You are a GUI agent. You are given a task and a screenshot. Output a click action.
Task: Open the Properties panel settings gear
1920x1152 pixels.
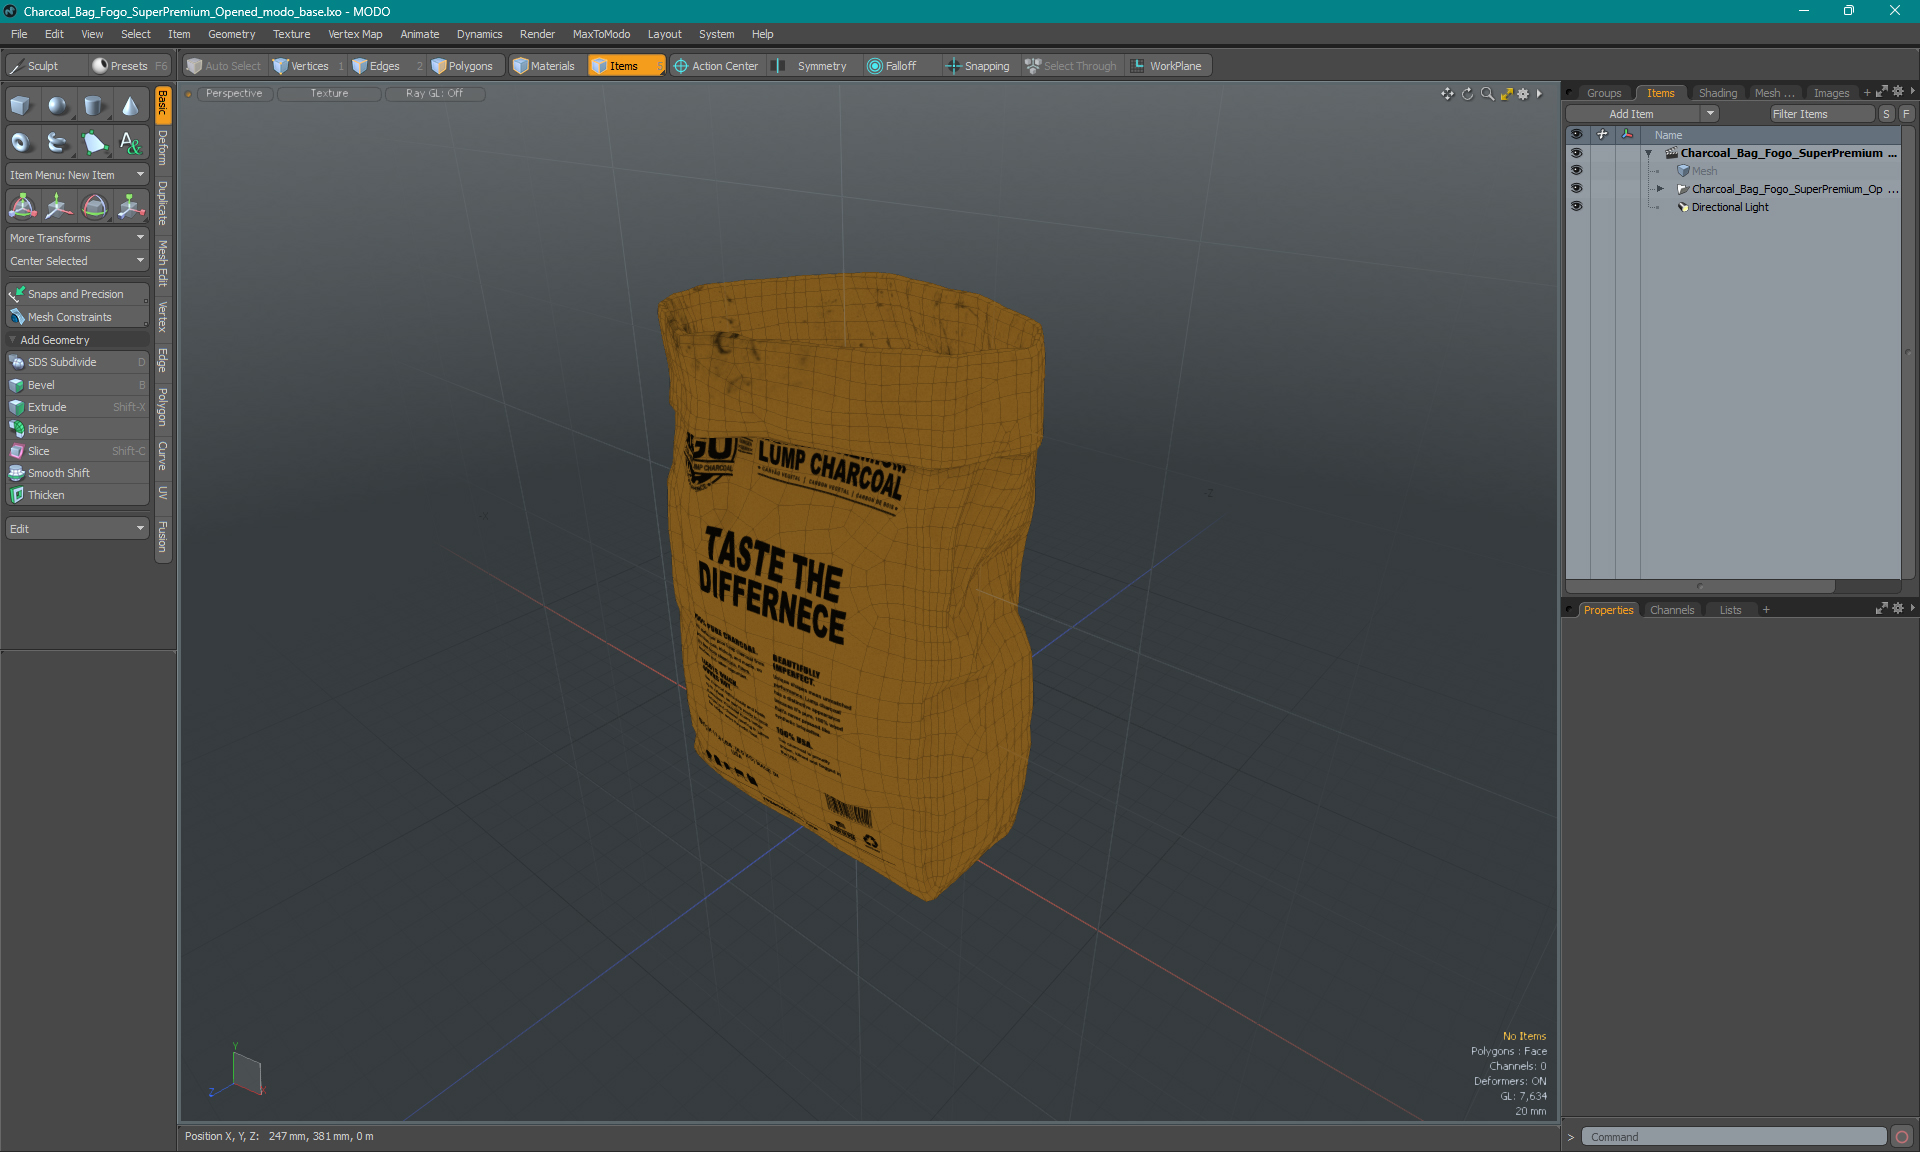[x=1898, y=609]
